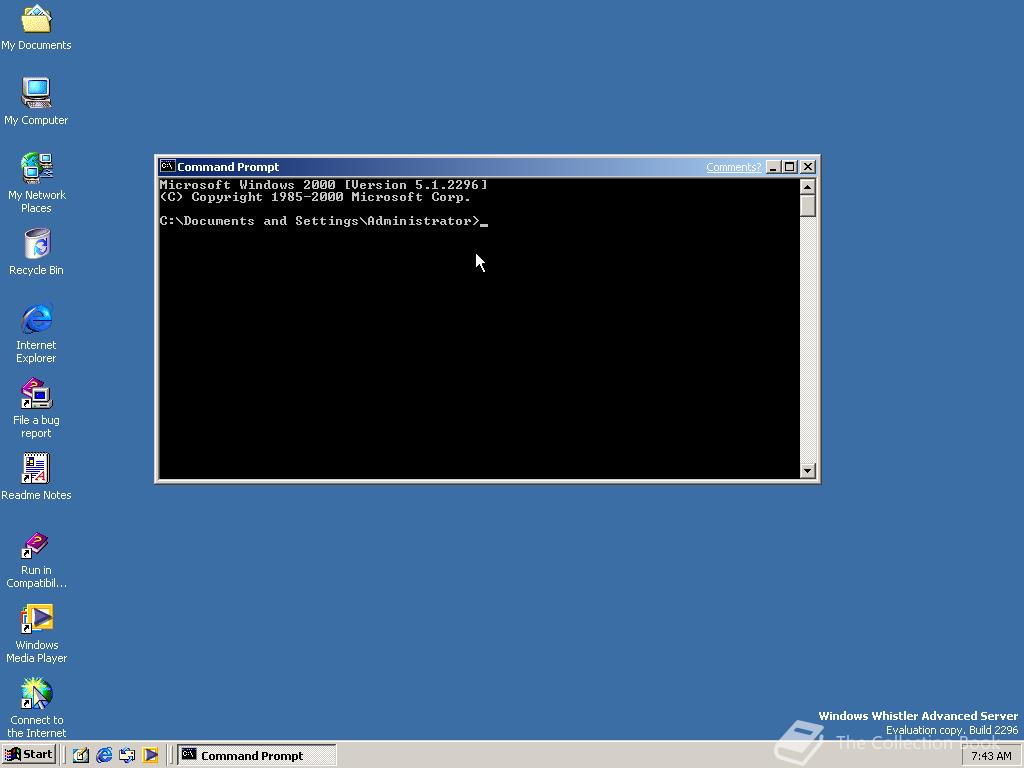This screenshot has height=768, width=1024.
Task: Select My Network Places icon
Action: (37, 183)
